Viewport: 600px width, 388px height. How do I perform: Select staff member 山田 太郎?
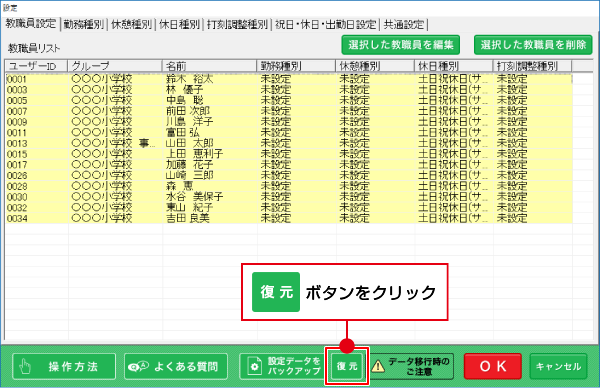coord(289,143)
